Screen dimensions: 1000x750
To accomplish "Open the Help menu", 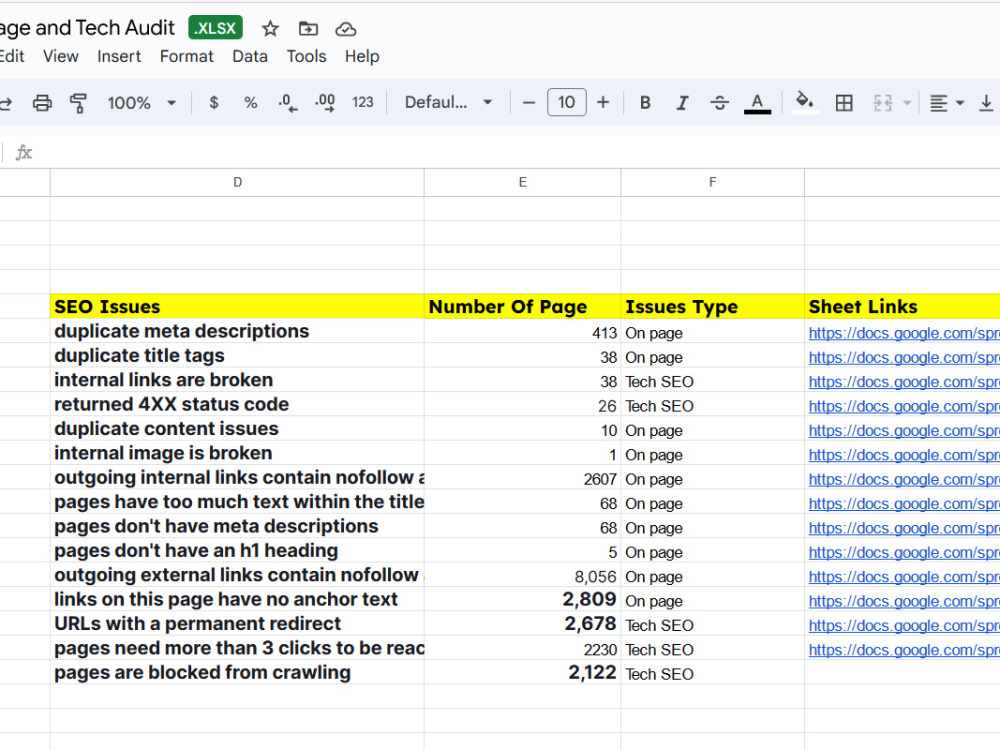I will point(362,56).
